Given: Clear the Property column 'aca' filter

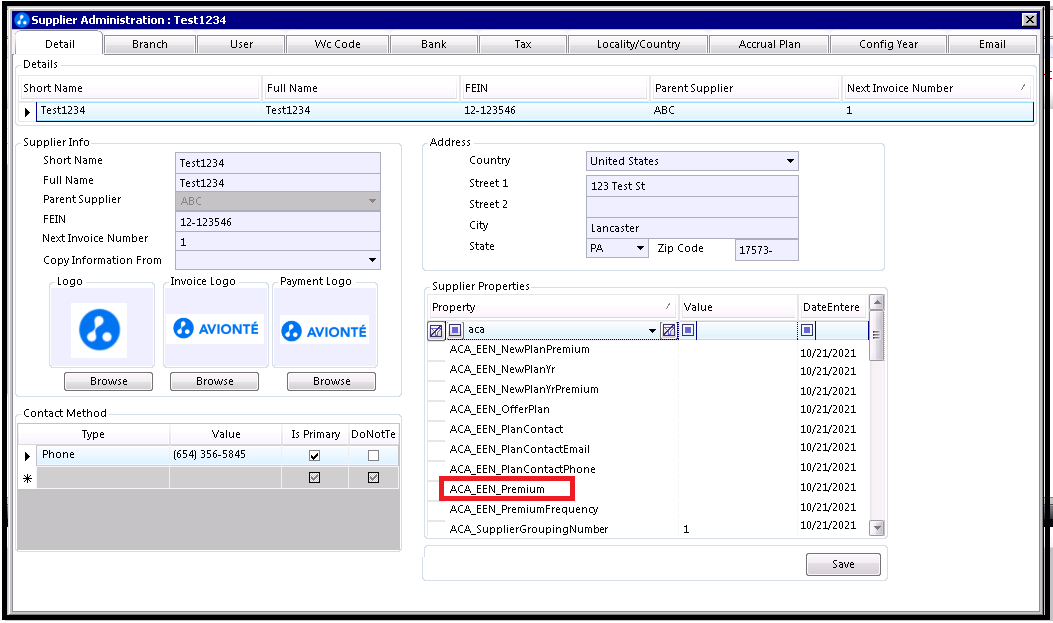Looking at the screenshot, I should pos(669,330).
